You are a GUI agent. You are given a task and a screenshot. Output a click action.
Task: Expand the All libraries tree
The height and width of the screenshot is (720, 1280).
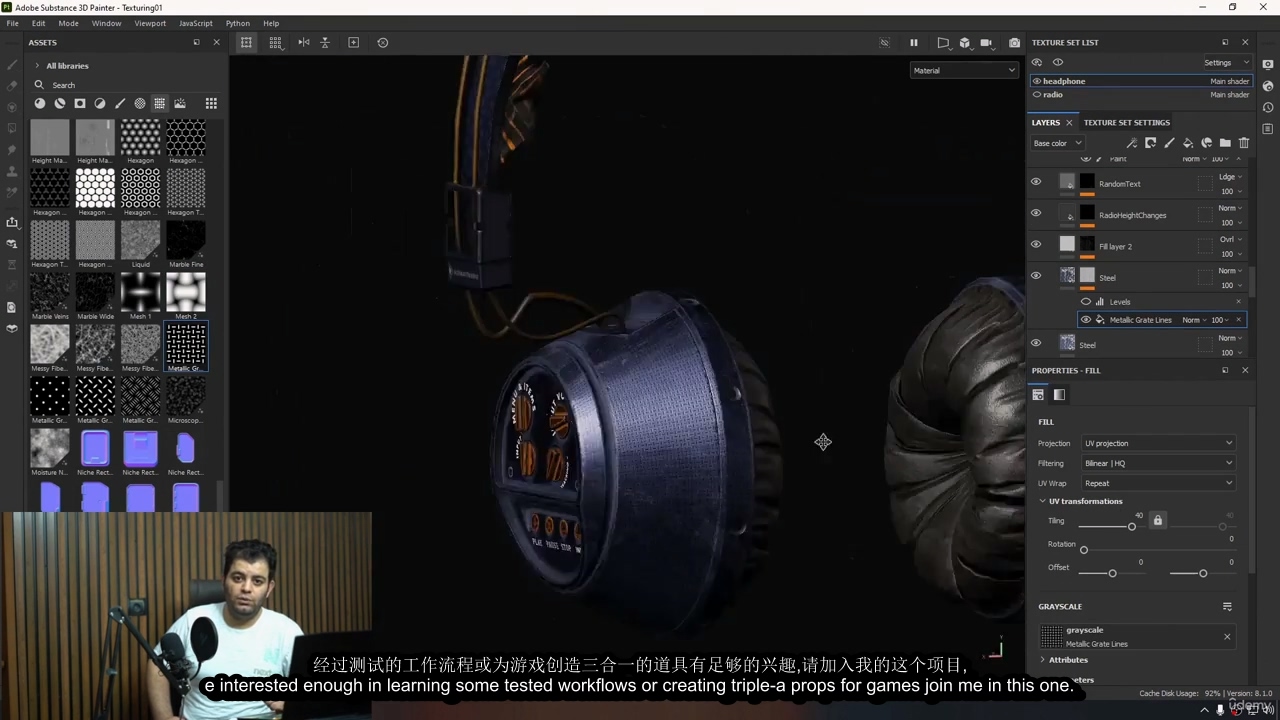38,66
